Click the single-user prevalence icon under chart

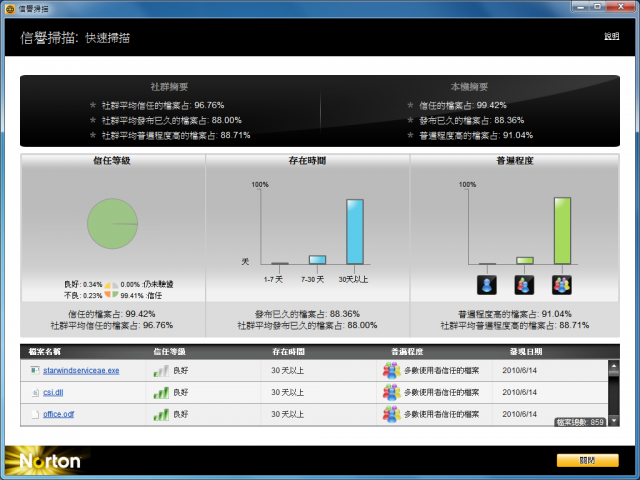coord(487,284)
